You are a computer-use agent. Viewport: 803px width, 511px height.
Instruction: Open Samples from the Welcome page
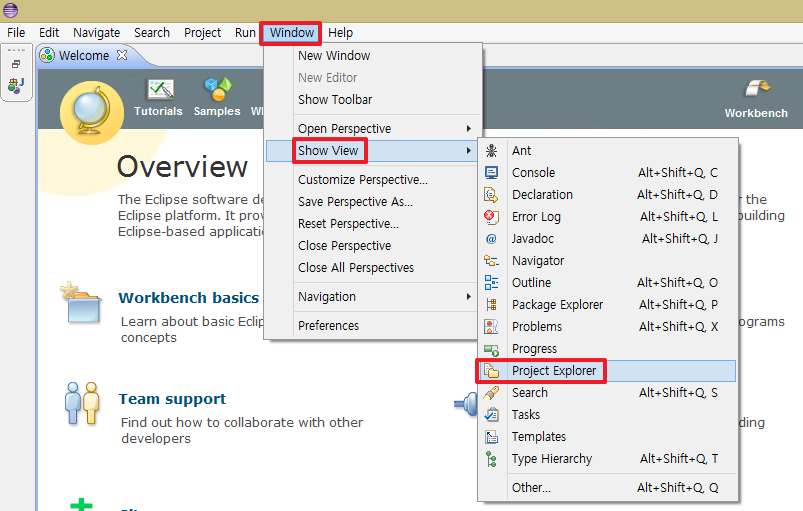point(217,98)
